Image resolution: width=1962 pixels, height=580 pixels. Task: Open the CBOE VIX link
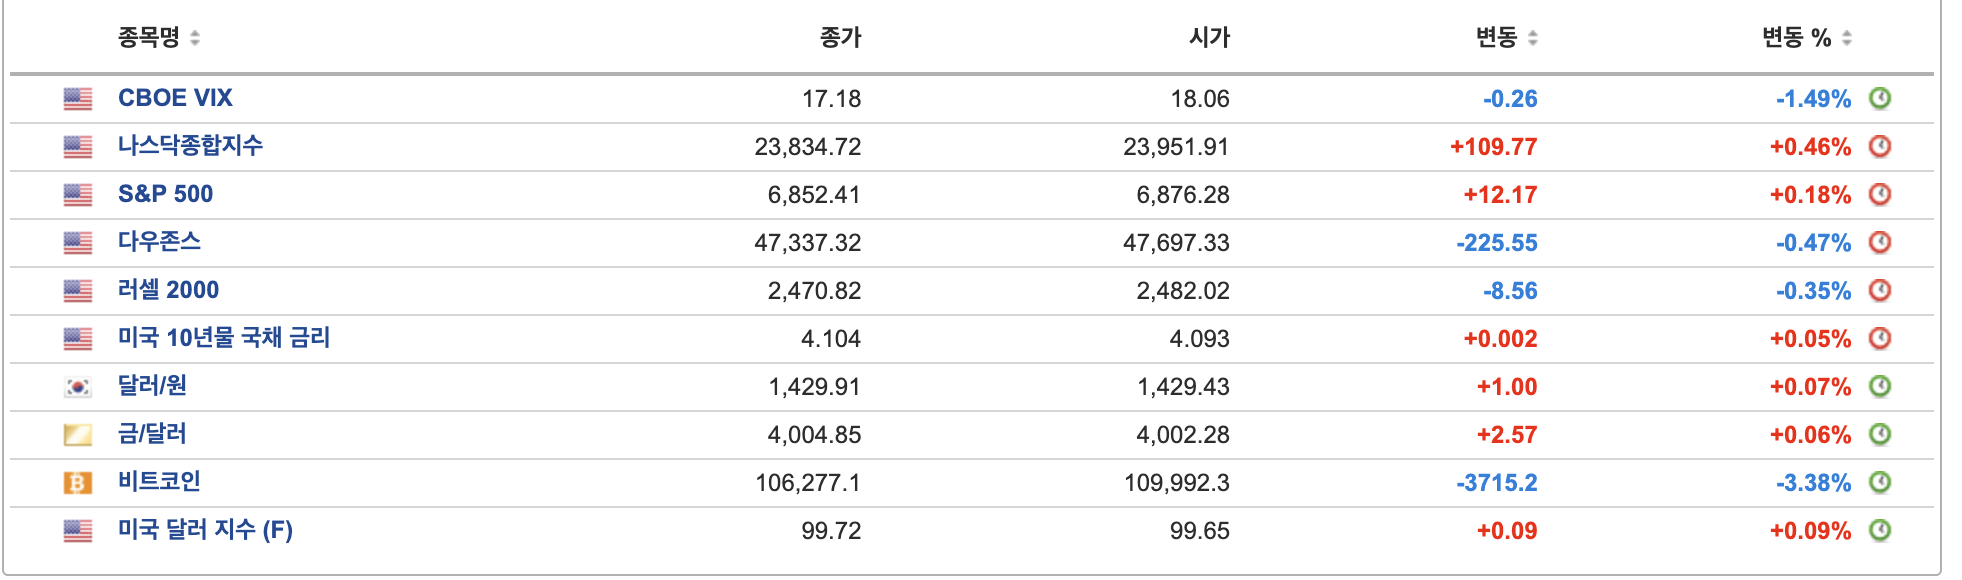tap(175, 98)
